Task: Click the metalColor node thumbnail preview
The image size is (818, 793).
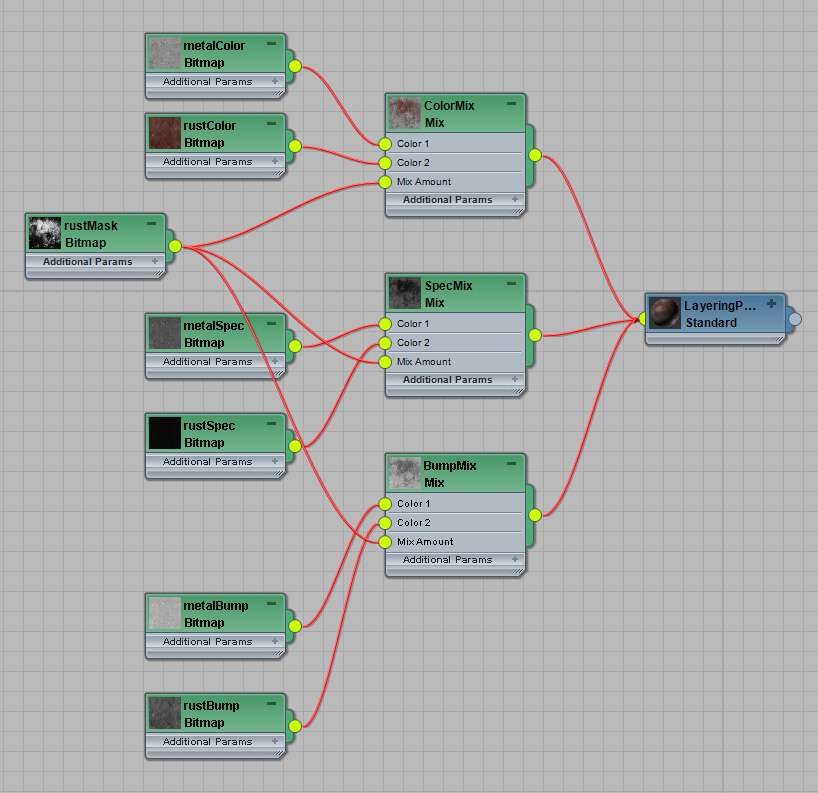Action: 165,53
